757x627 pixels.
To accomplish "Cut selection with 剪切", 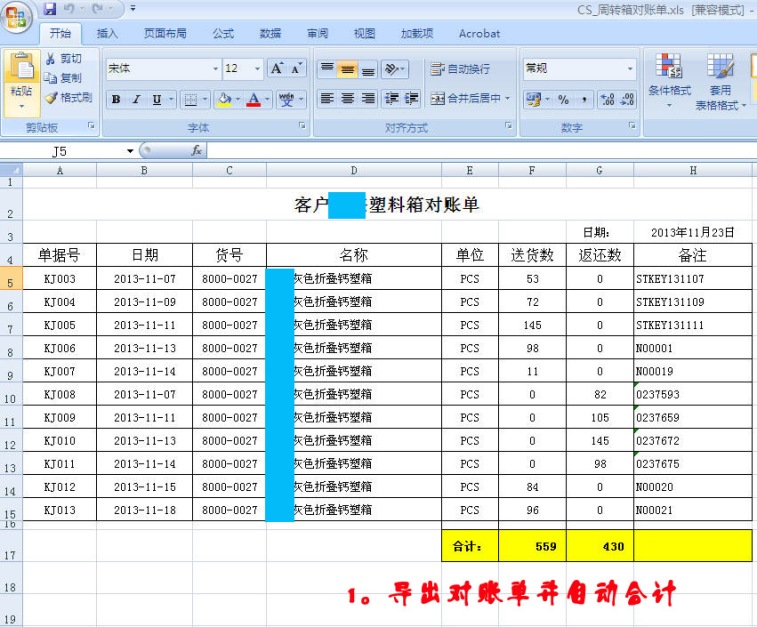I will [63, 59].
